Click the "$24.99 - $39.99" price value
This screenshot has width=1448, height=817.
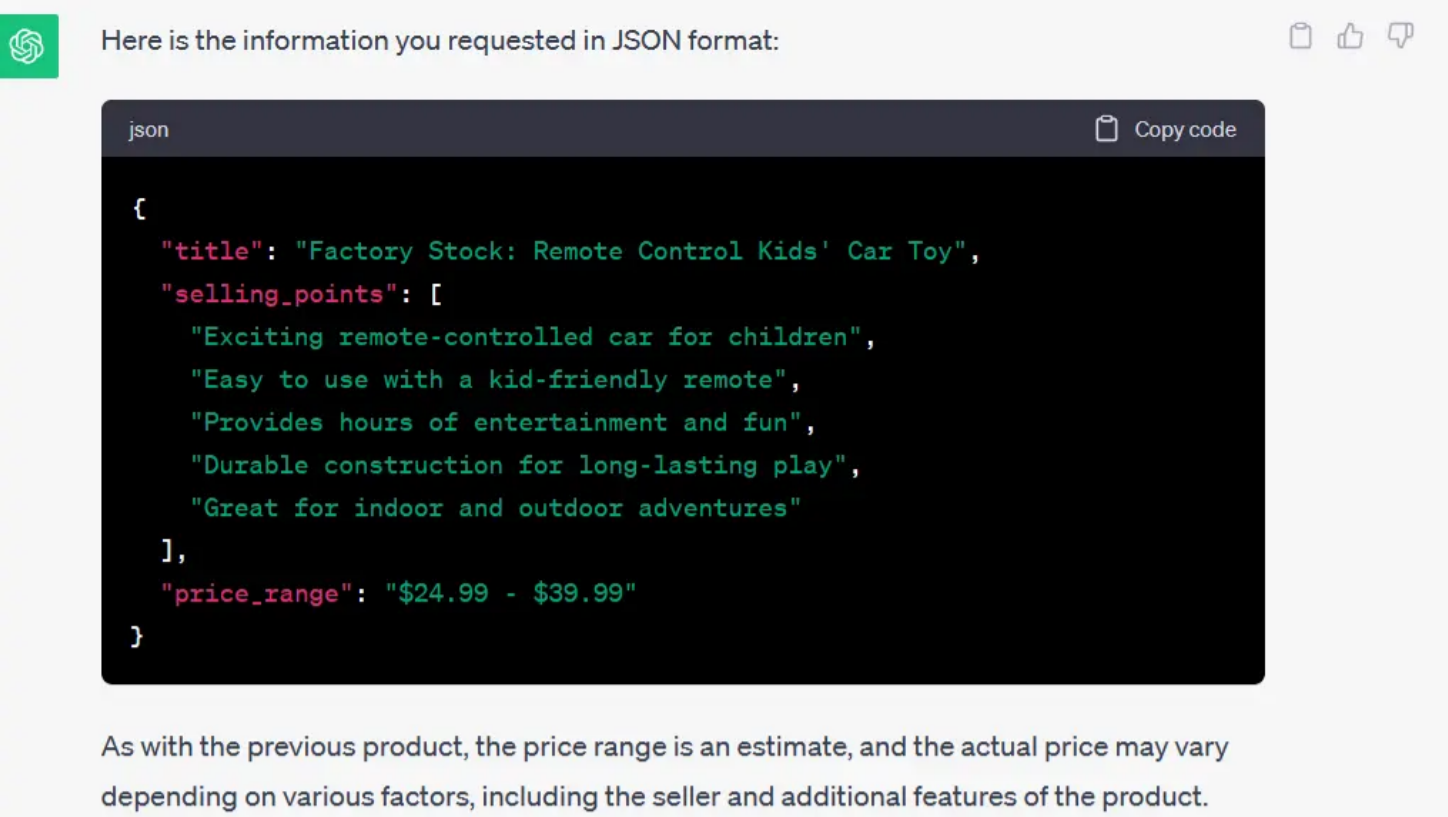[x=511, y=593]
